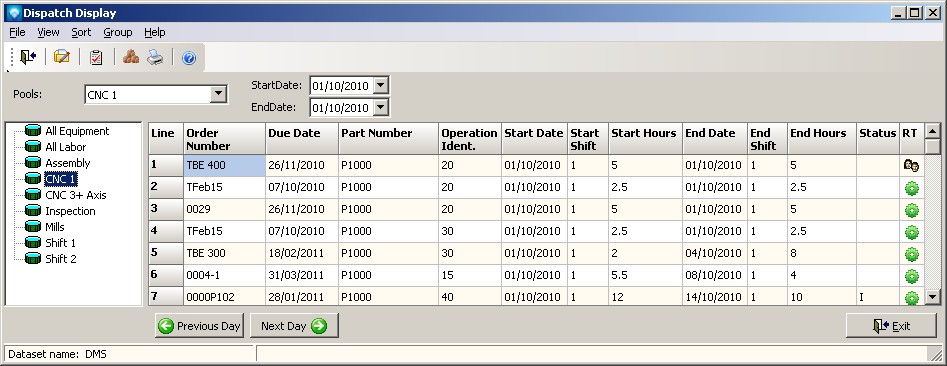This screenshot has width=947, height=366.
Task: Advance to the Next Day
Action: 294,326
